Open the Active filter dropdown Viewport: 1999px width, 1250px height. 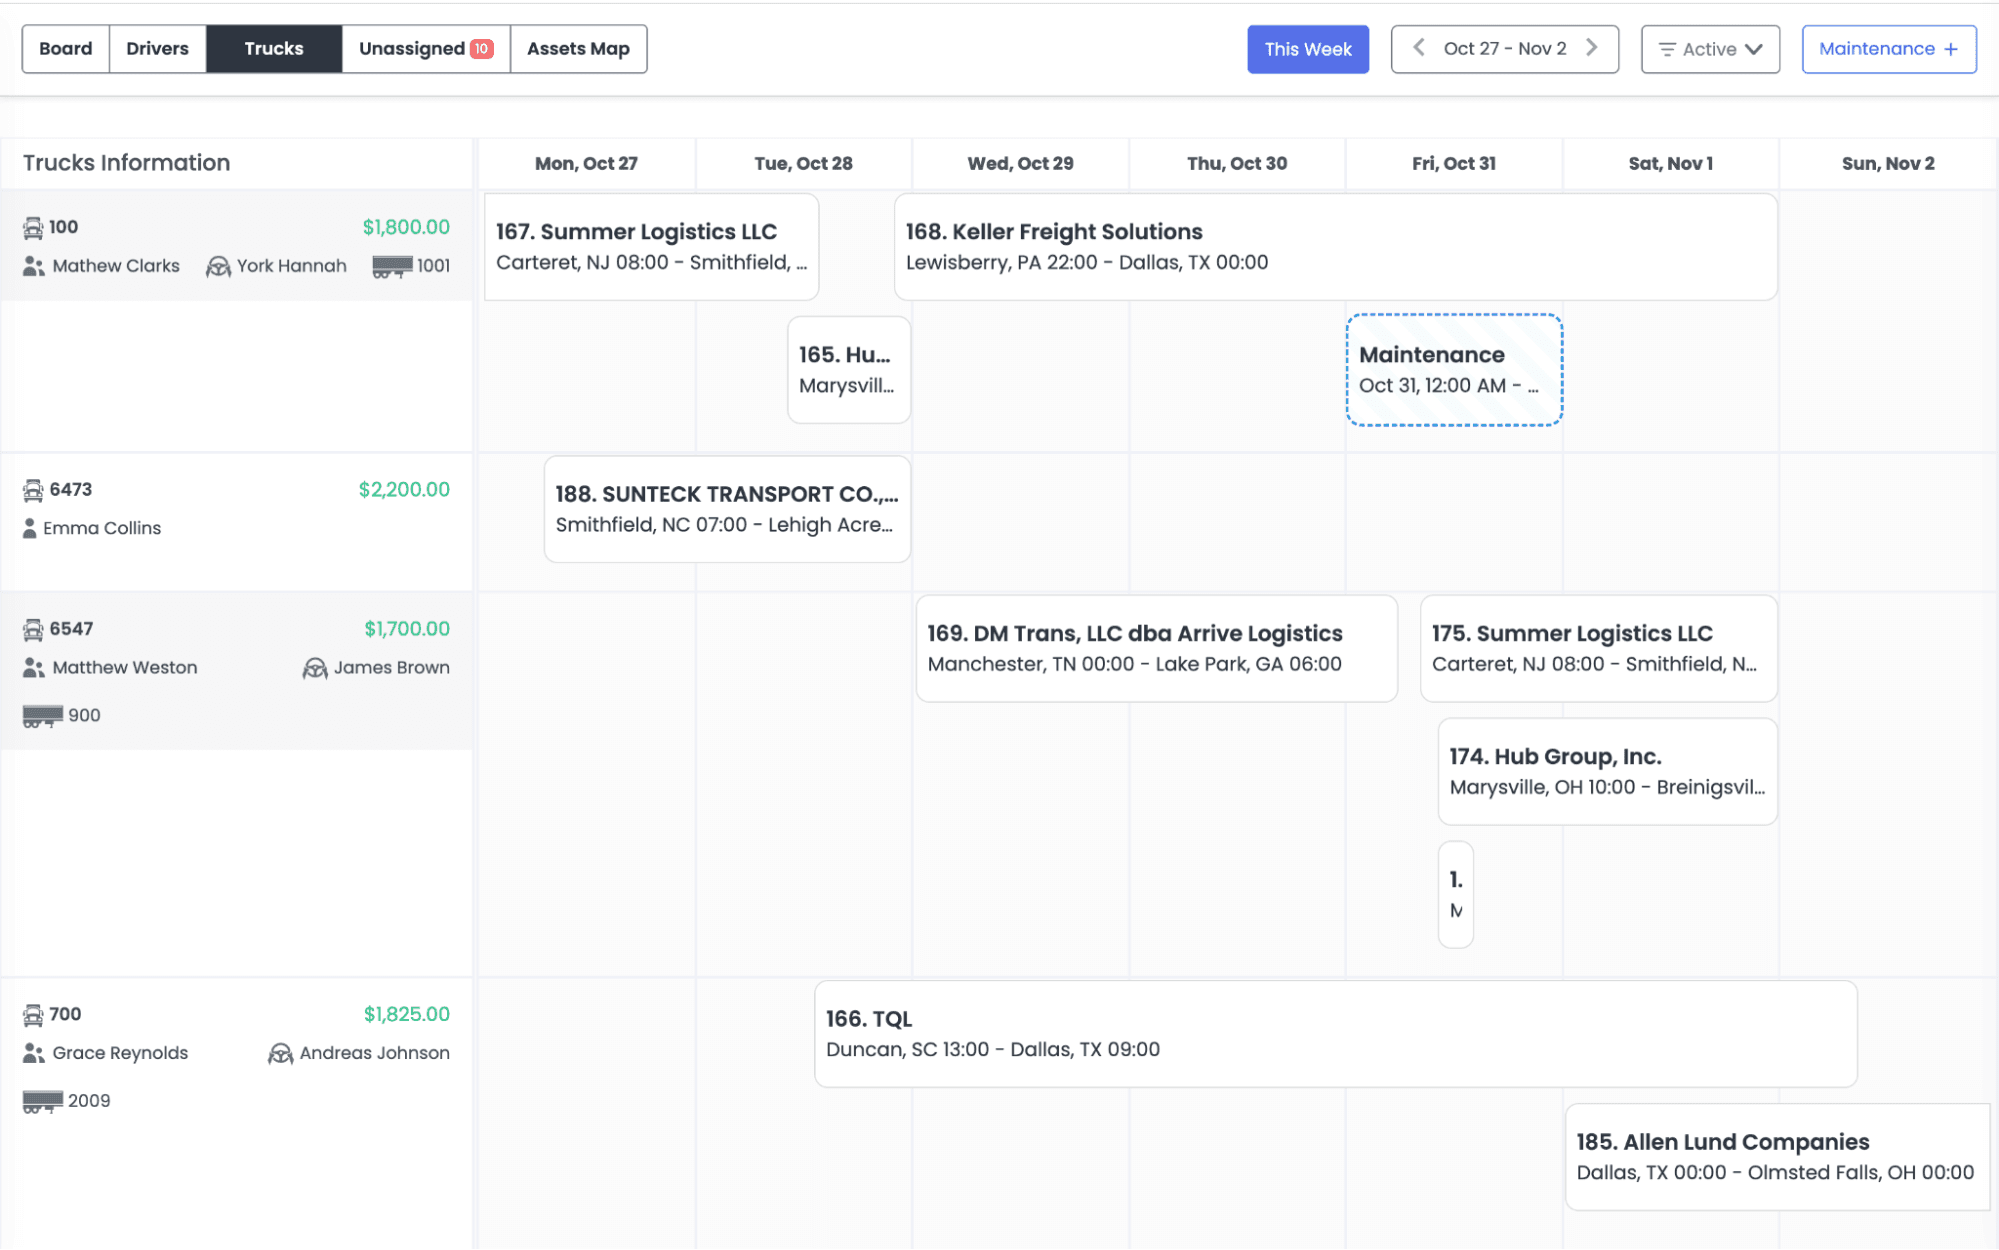click(x=1710, y=49)
